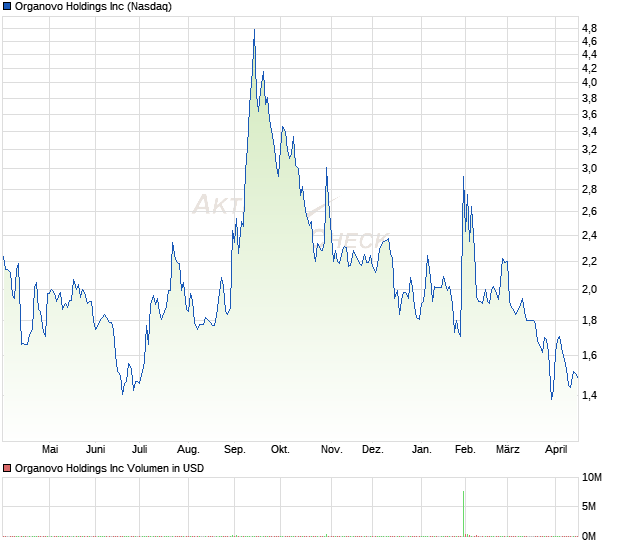Click the 'Organovo Holdings Inc (Nasdaq)' chart title
The height and width of the screenshot is (546, 620).
pos(93,6)
